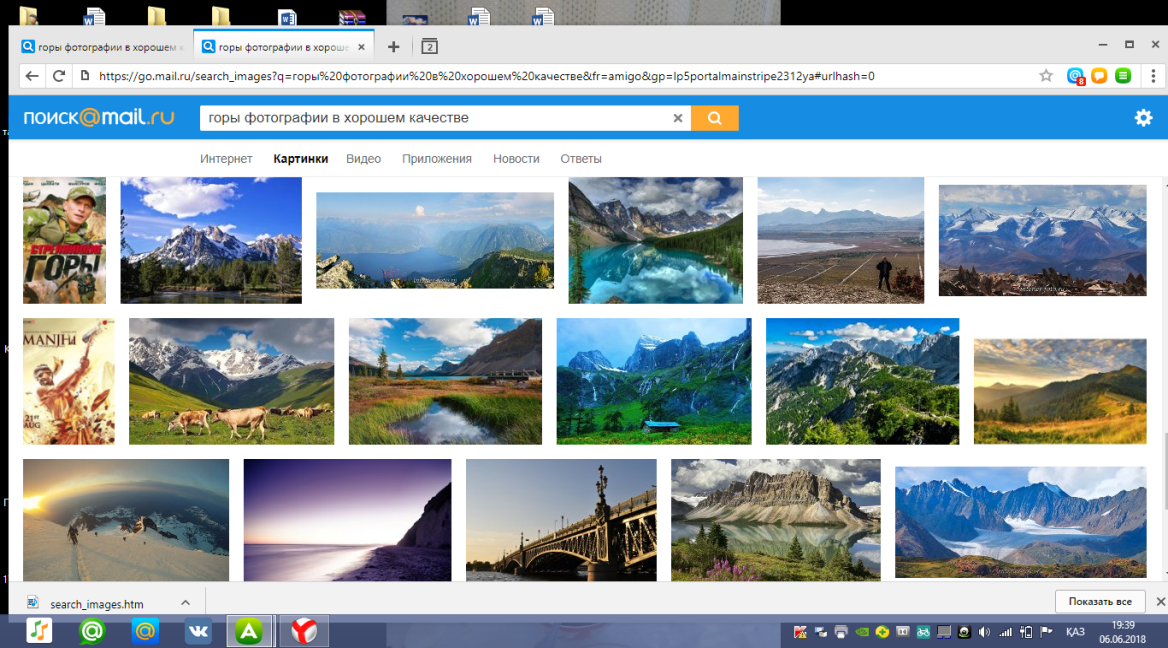Close the downloads bar

pyautogui.click(x=1160, y=601)
